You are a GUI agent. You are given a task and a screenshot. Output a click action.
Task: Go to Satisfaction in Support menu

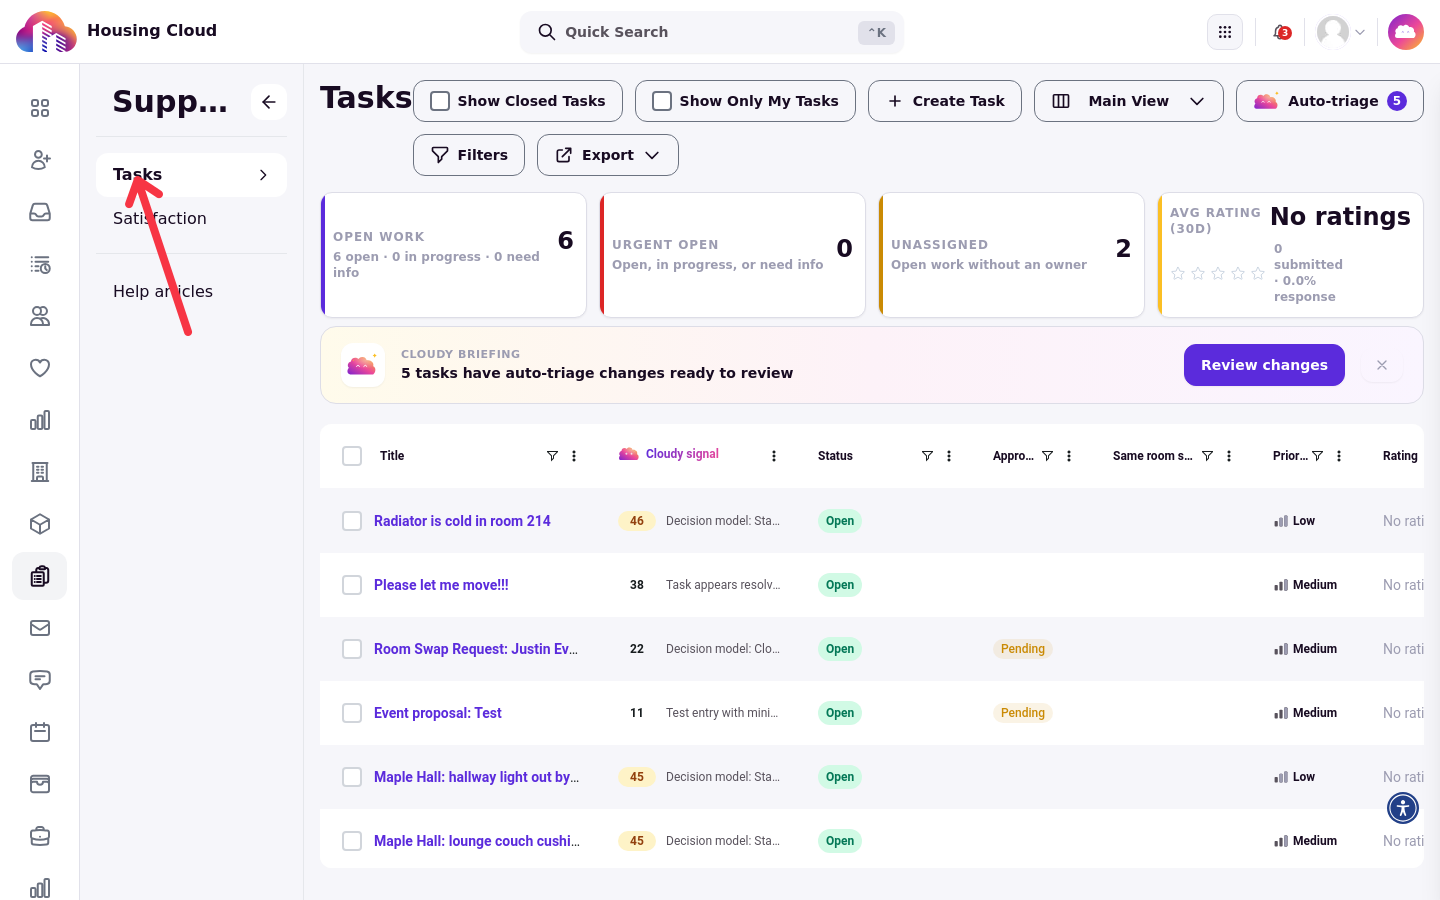[160, 218]
